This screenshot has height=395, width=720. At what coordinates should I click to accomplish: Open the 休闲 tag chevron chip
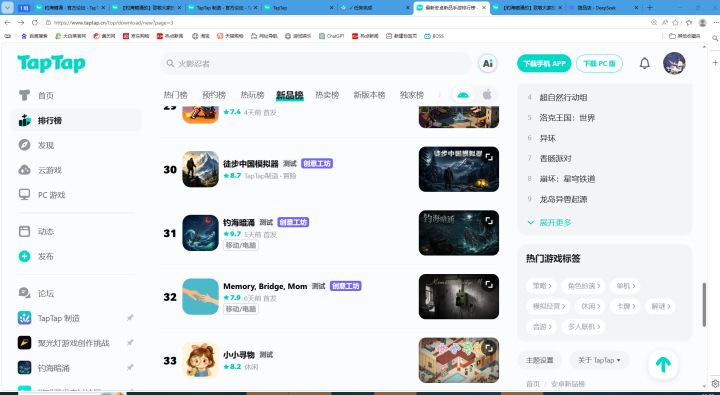point(591,306)
